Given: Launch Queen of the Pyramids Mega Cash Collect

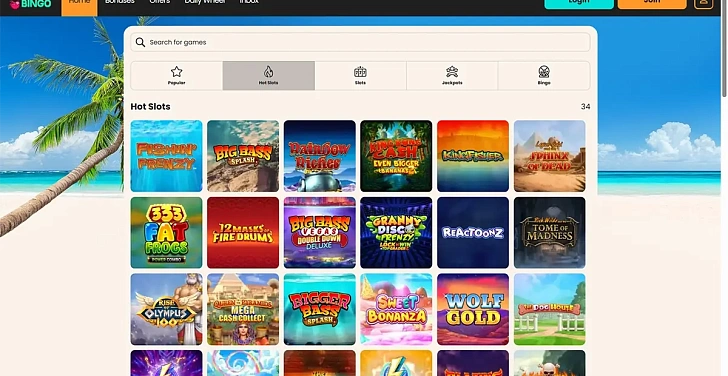Looking at the screenshot, I should pos(243,309).
